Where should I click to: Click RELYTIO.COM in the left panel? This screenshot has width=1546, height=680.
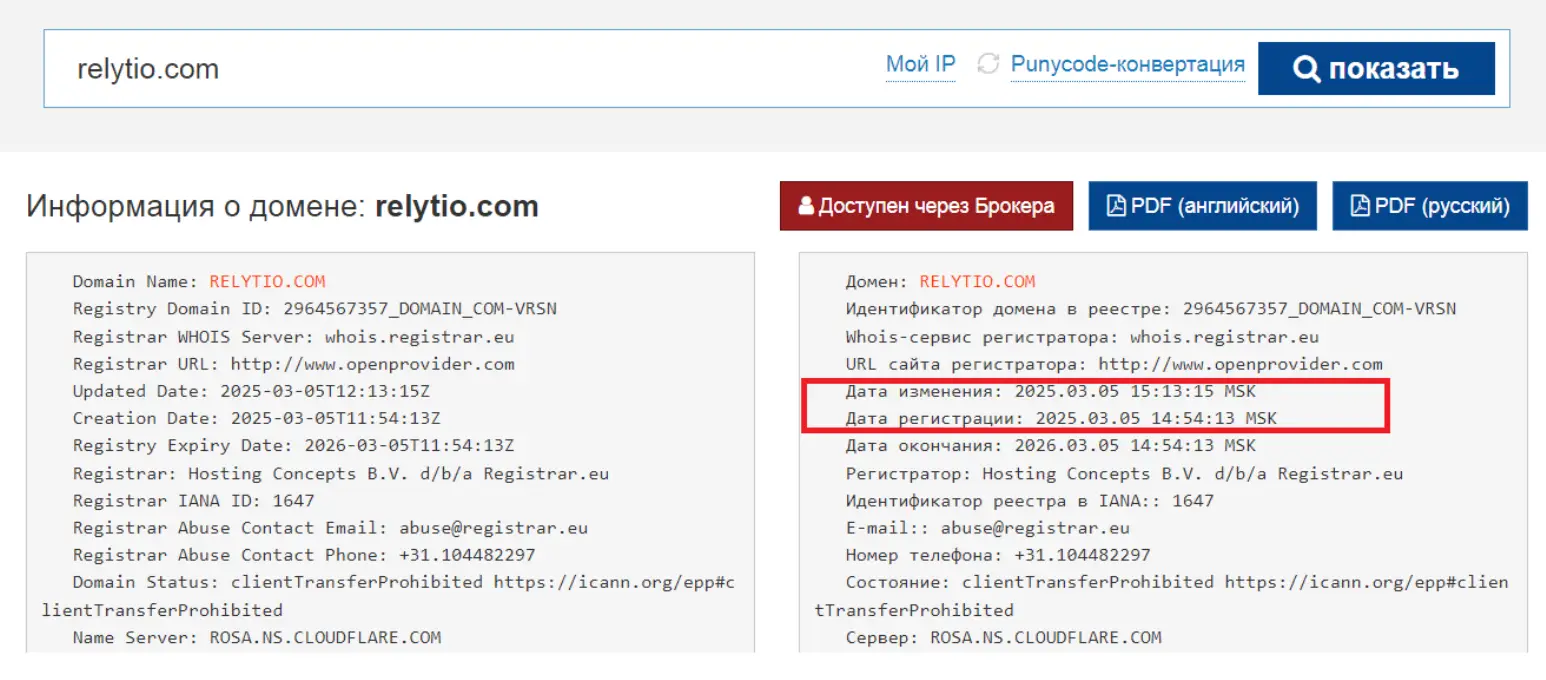click(x=269, y=281)
